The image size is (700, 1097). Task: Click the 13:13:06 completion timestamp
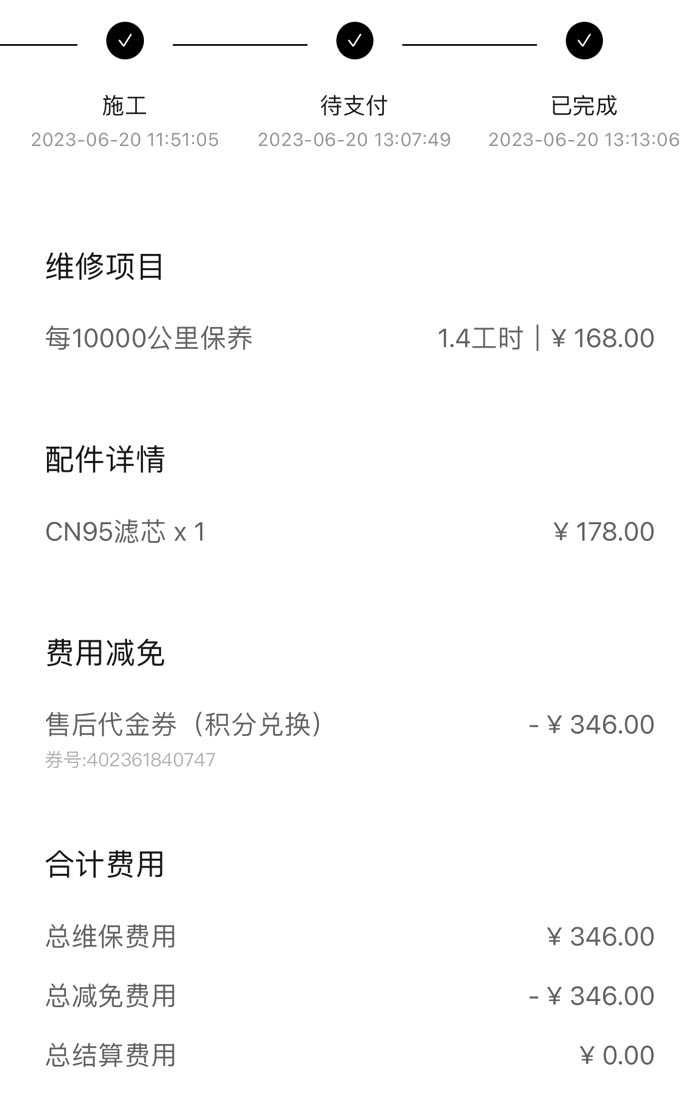click(584, 140)
